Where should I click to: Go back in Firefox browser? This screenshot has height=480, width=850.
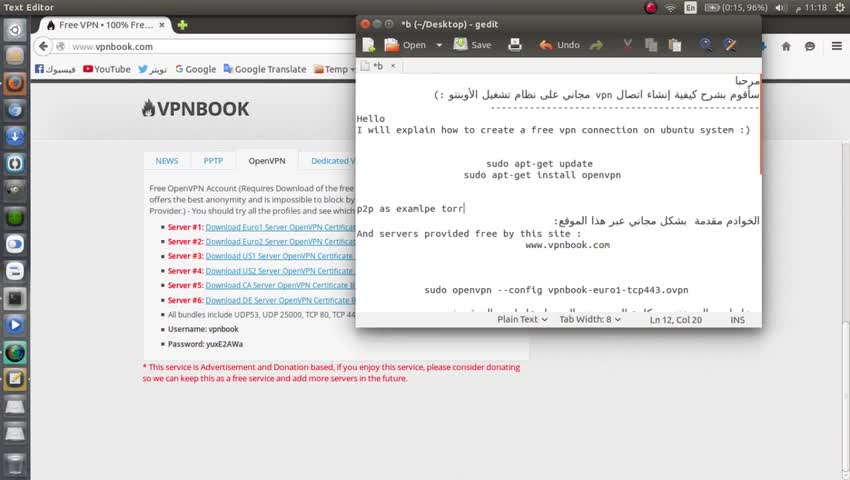(x=43, y=46)
